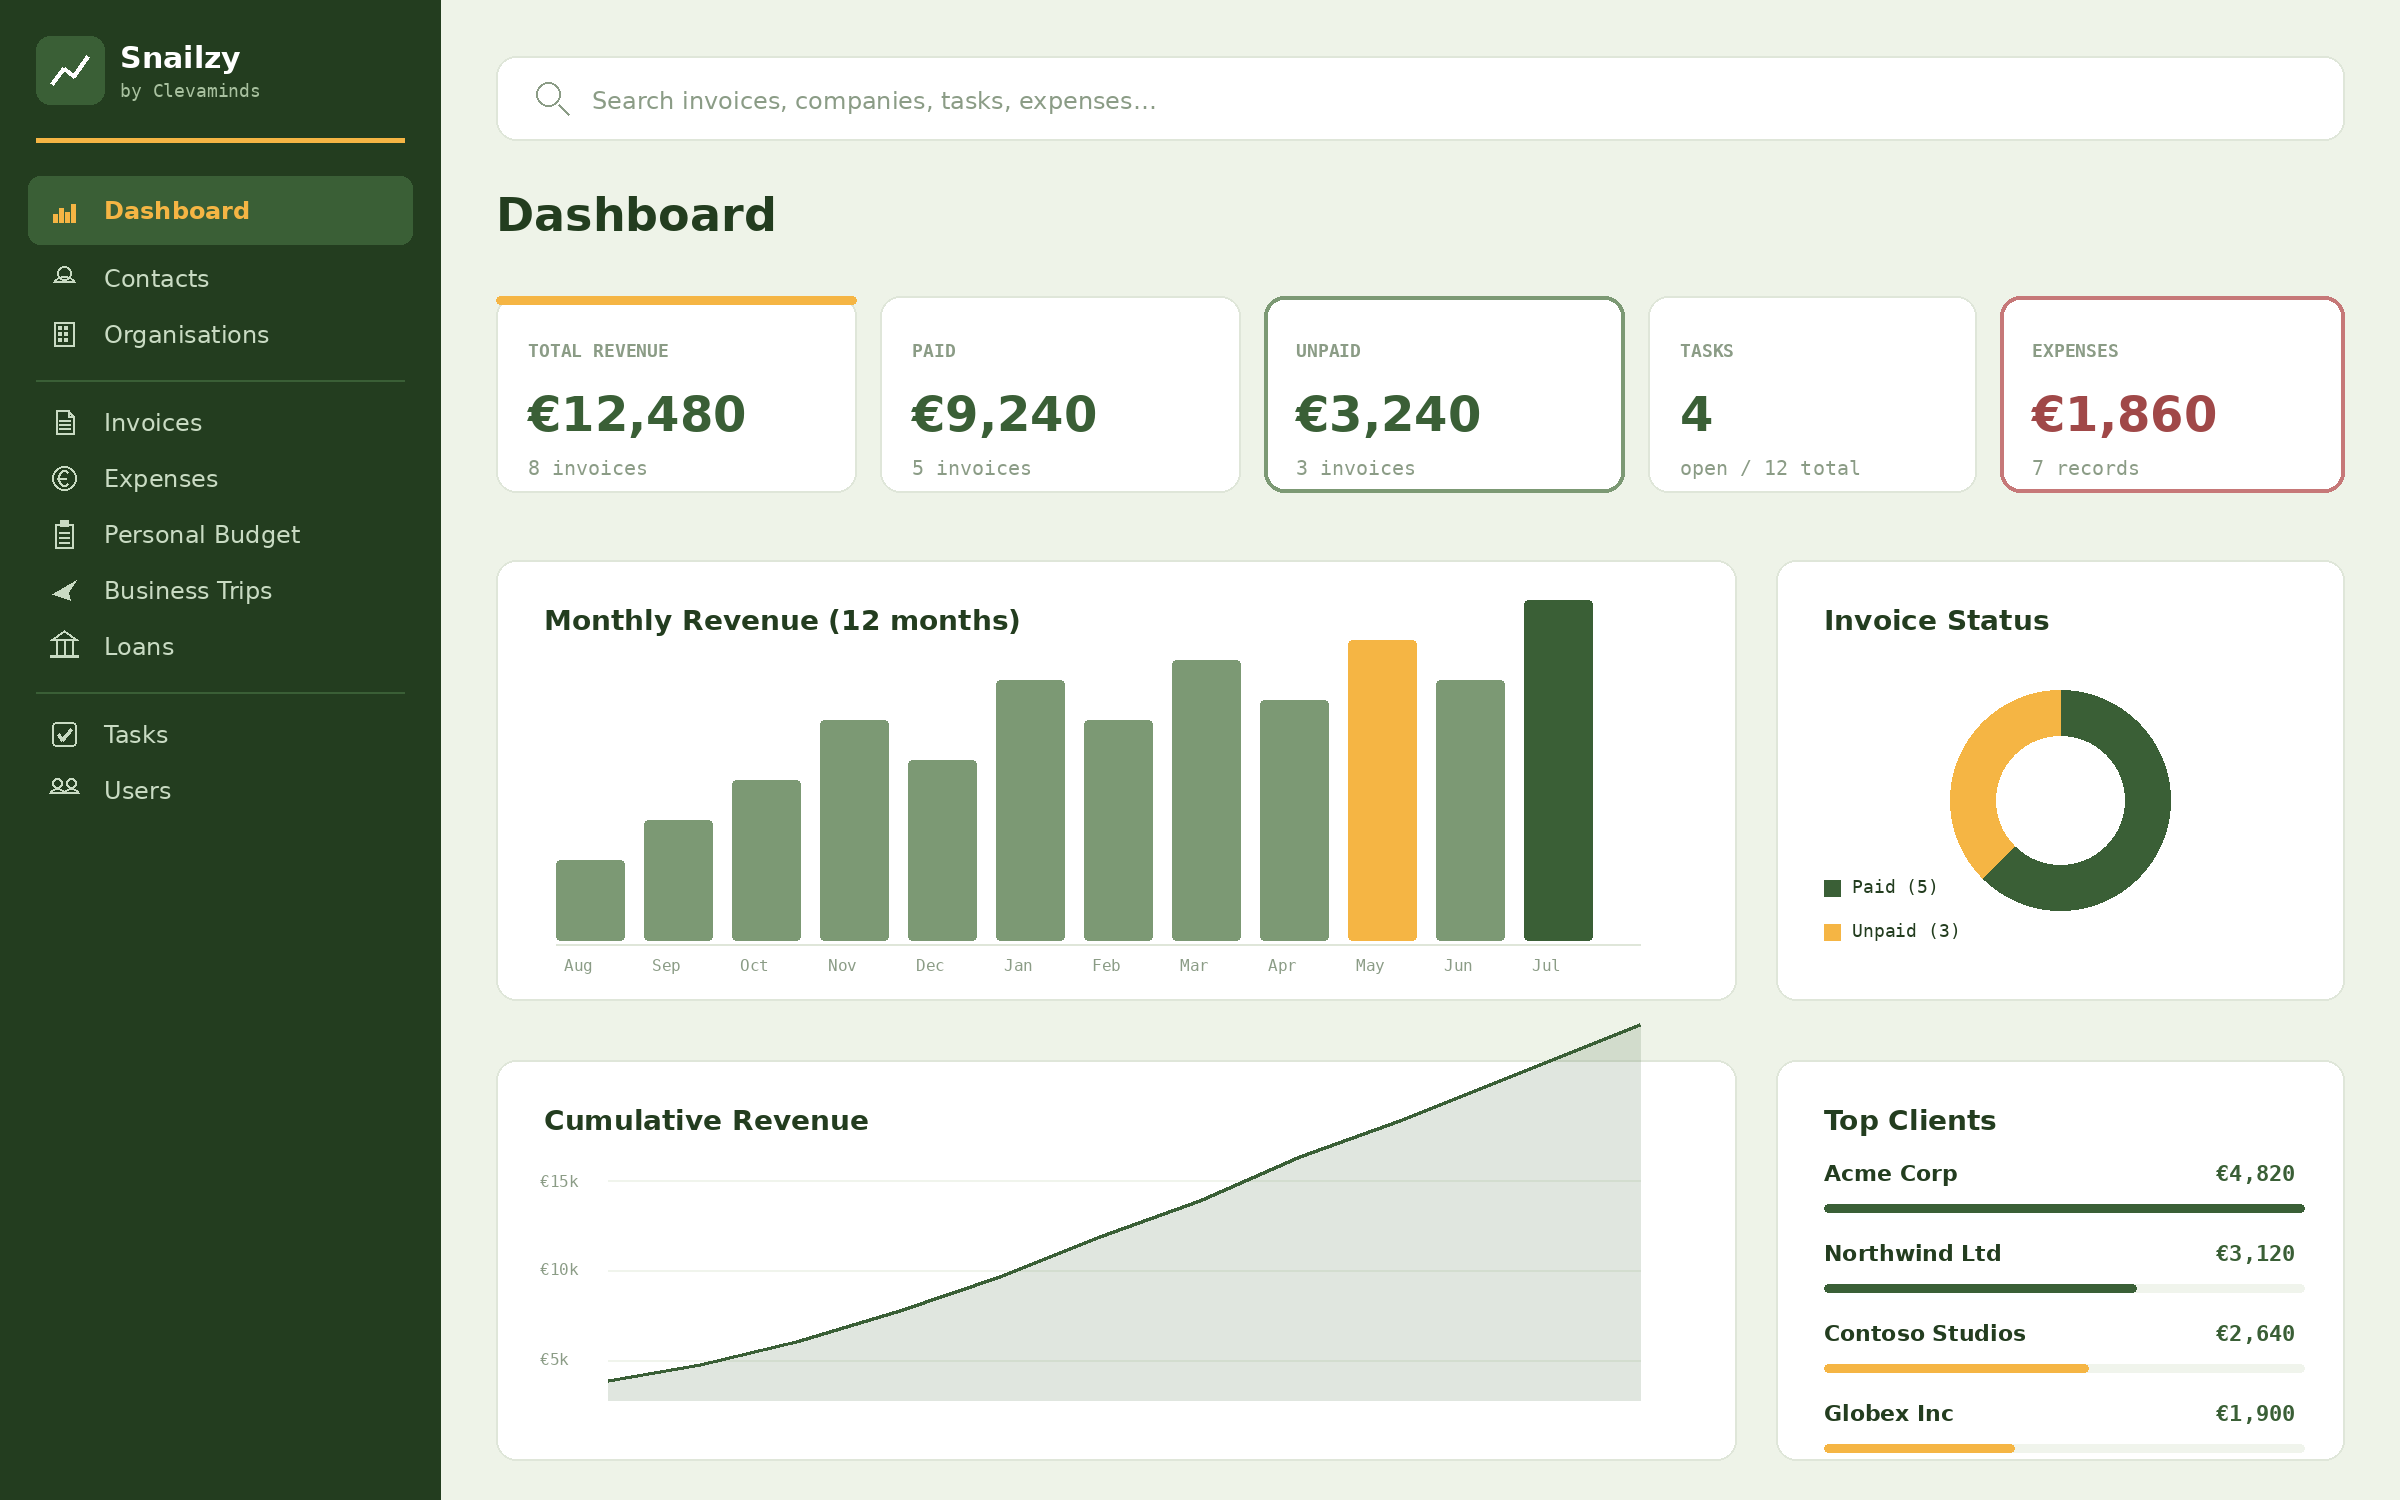2400x1500 pixels.
Task: Open Contacts in the sidebar
Action: 156,279
